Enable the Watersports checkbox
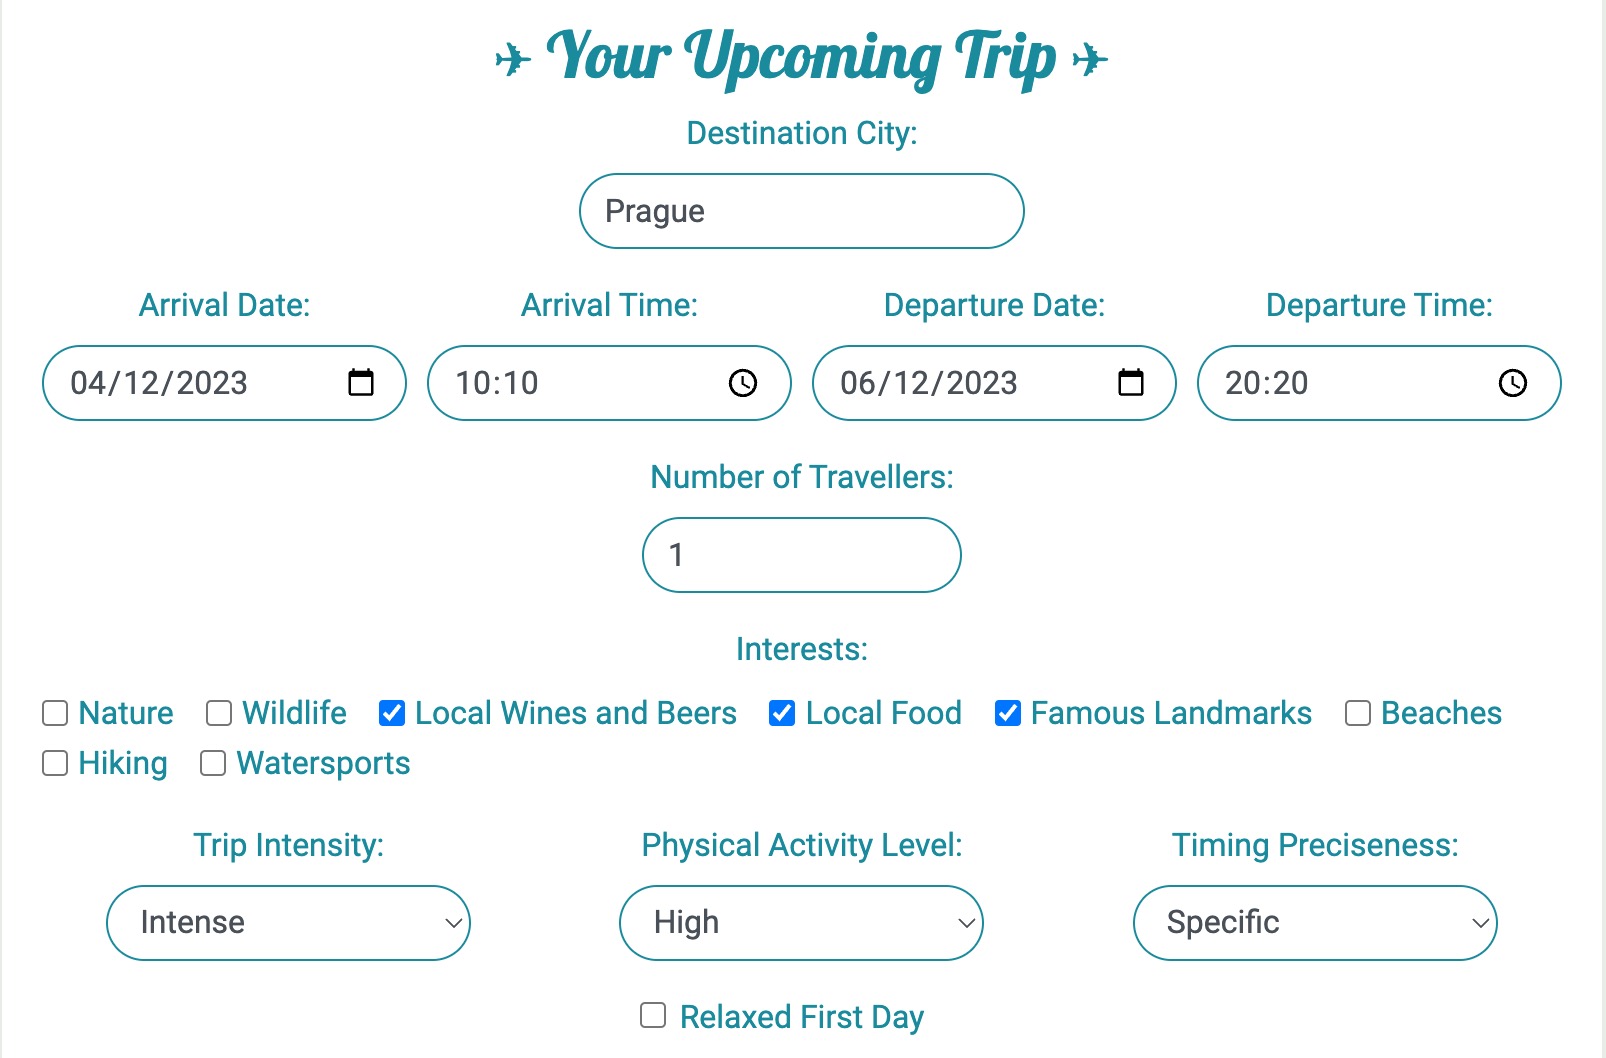This screenshot has height=1058, width=1606. (213, 763)
